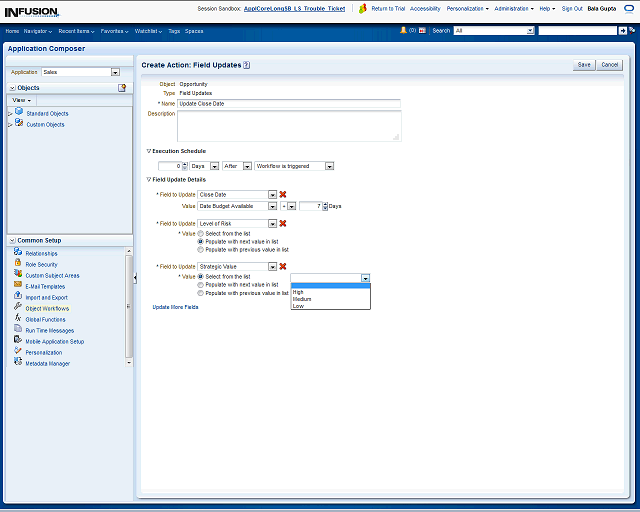Click the Update More Fields link

(175, 307)
